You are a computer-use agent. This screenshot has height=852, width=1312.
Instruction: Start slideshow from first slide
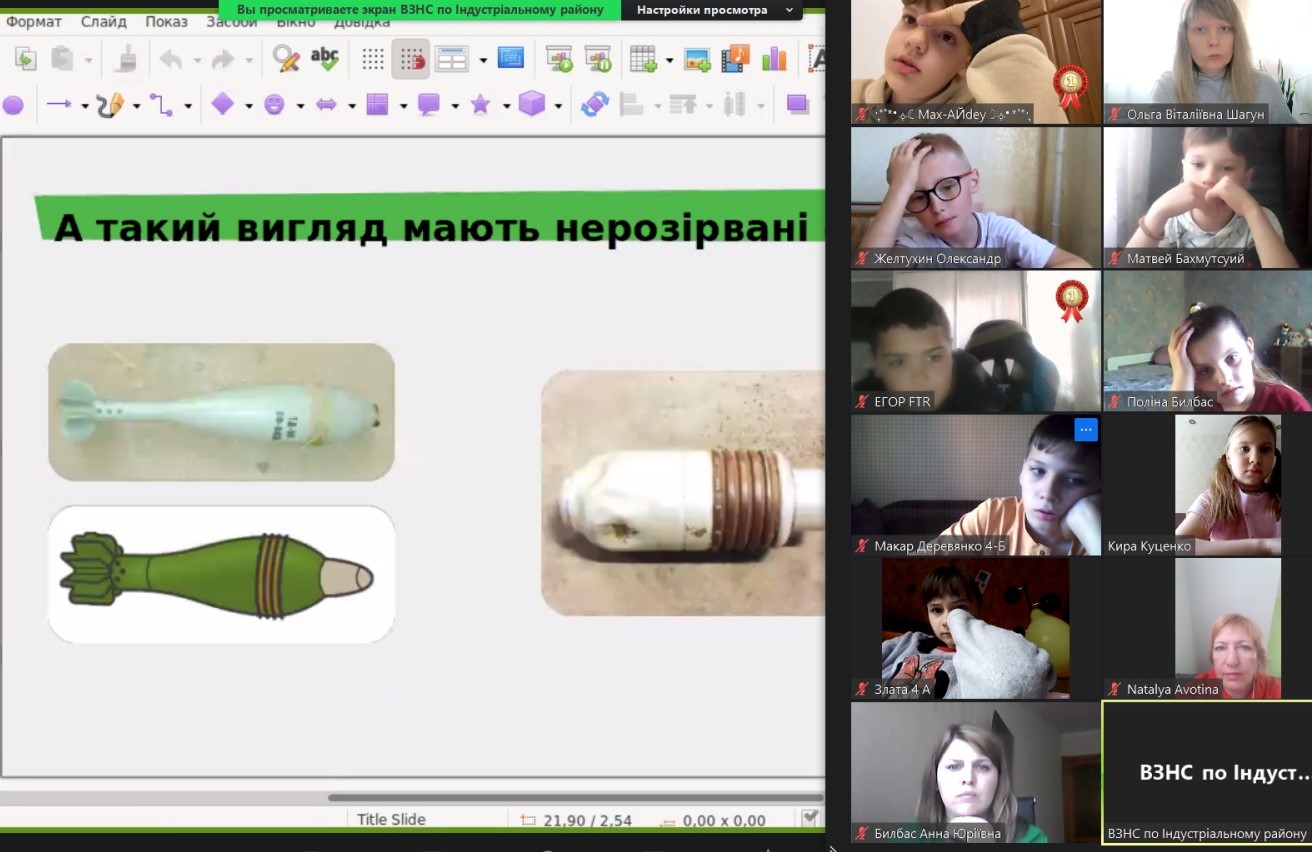tap(559, 60)
